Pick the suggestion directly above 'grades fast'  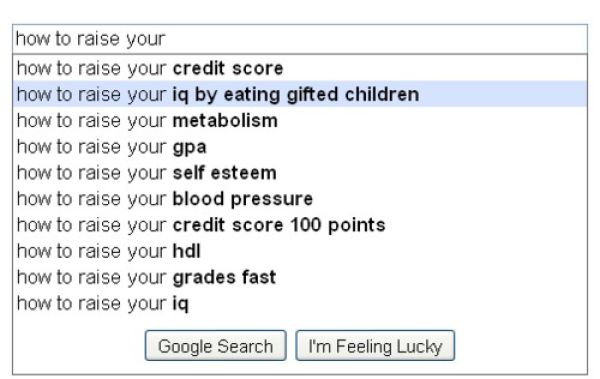click(300, 251)
